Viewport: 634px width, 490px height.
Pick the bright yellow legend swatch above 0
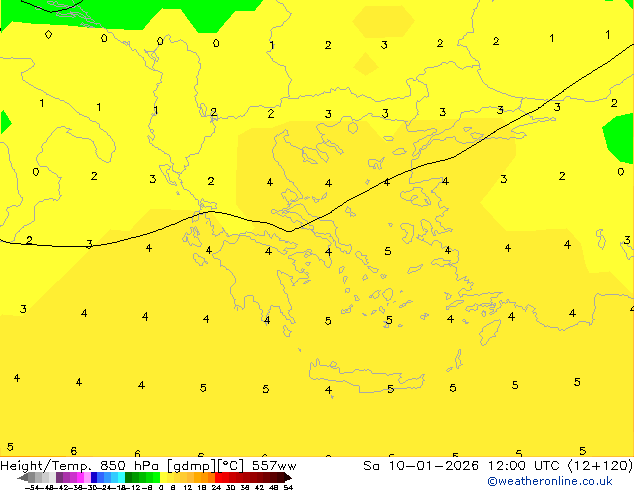(x=163, y=477)
